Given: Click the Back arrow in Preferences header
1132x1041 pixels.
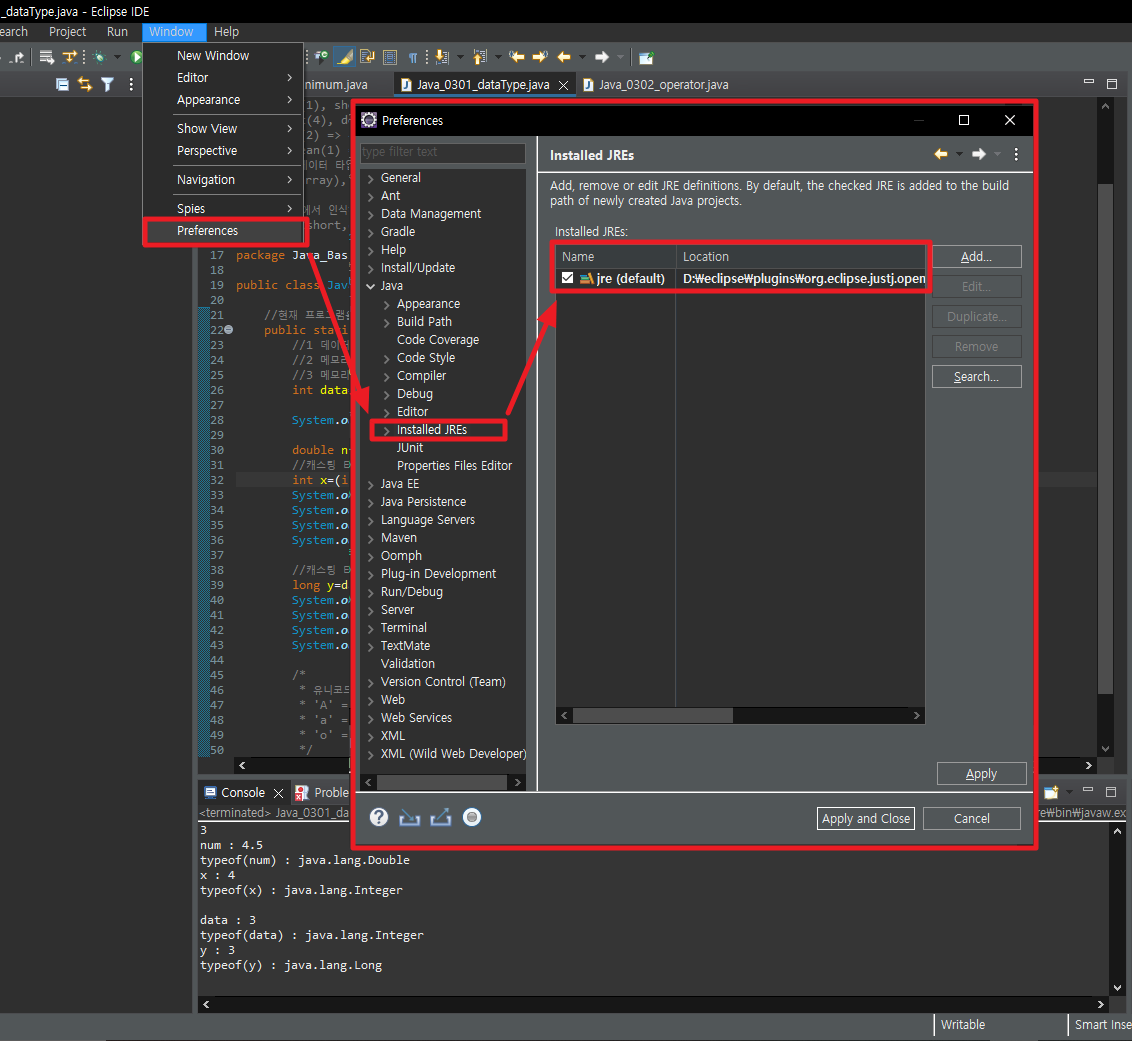Looking at the screenshot, I should click(941, 154).
